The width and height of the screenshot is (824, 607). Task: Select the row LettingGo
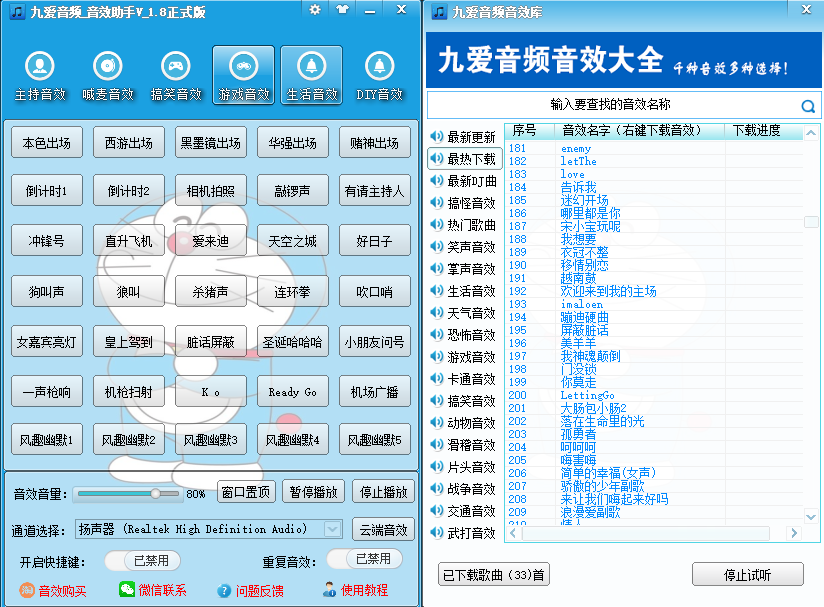click(x=654, y=395)
